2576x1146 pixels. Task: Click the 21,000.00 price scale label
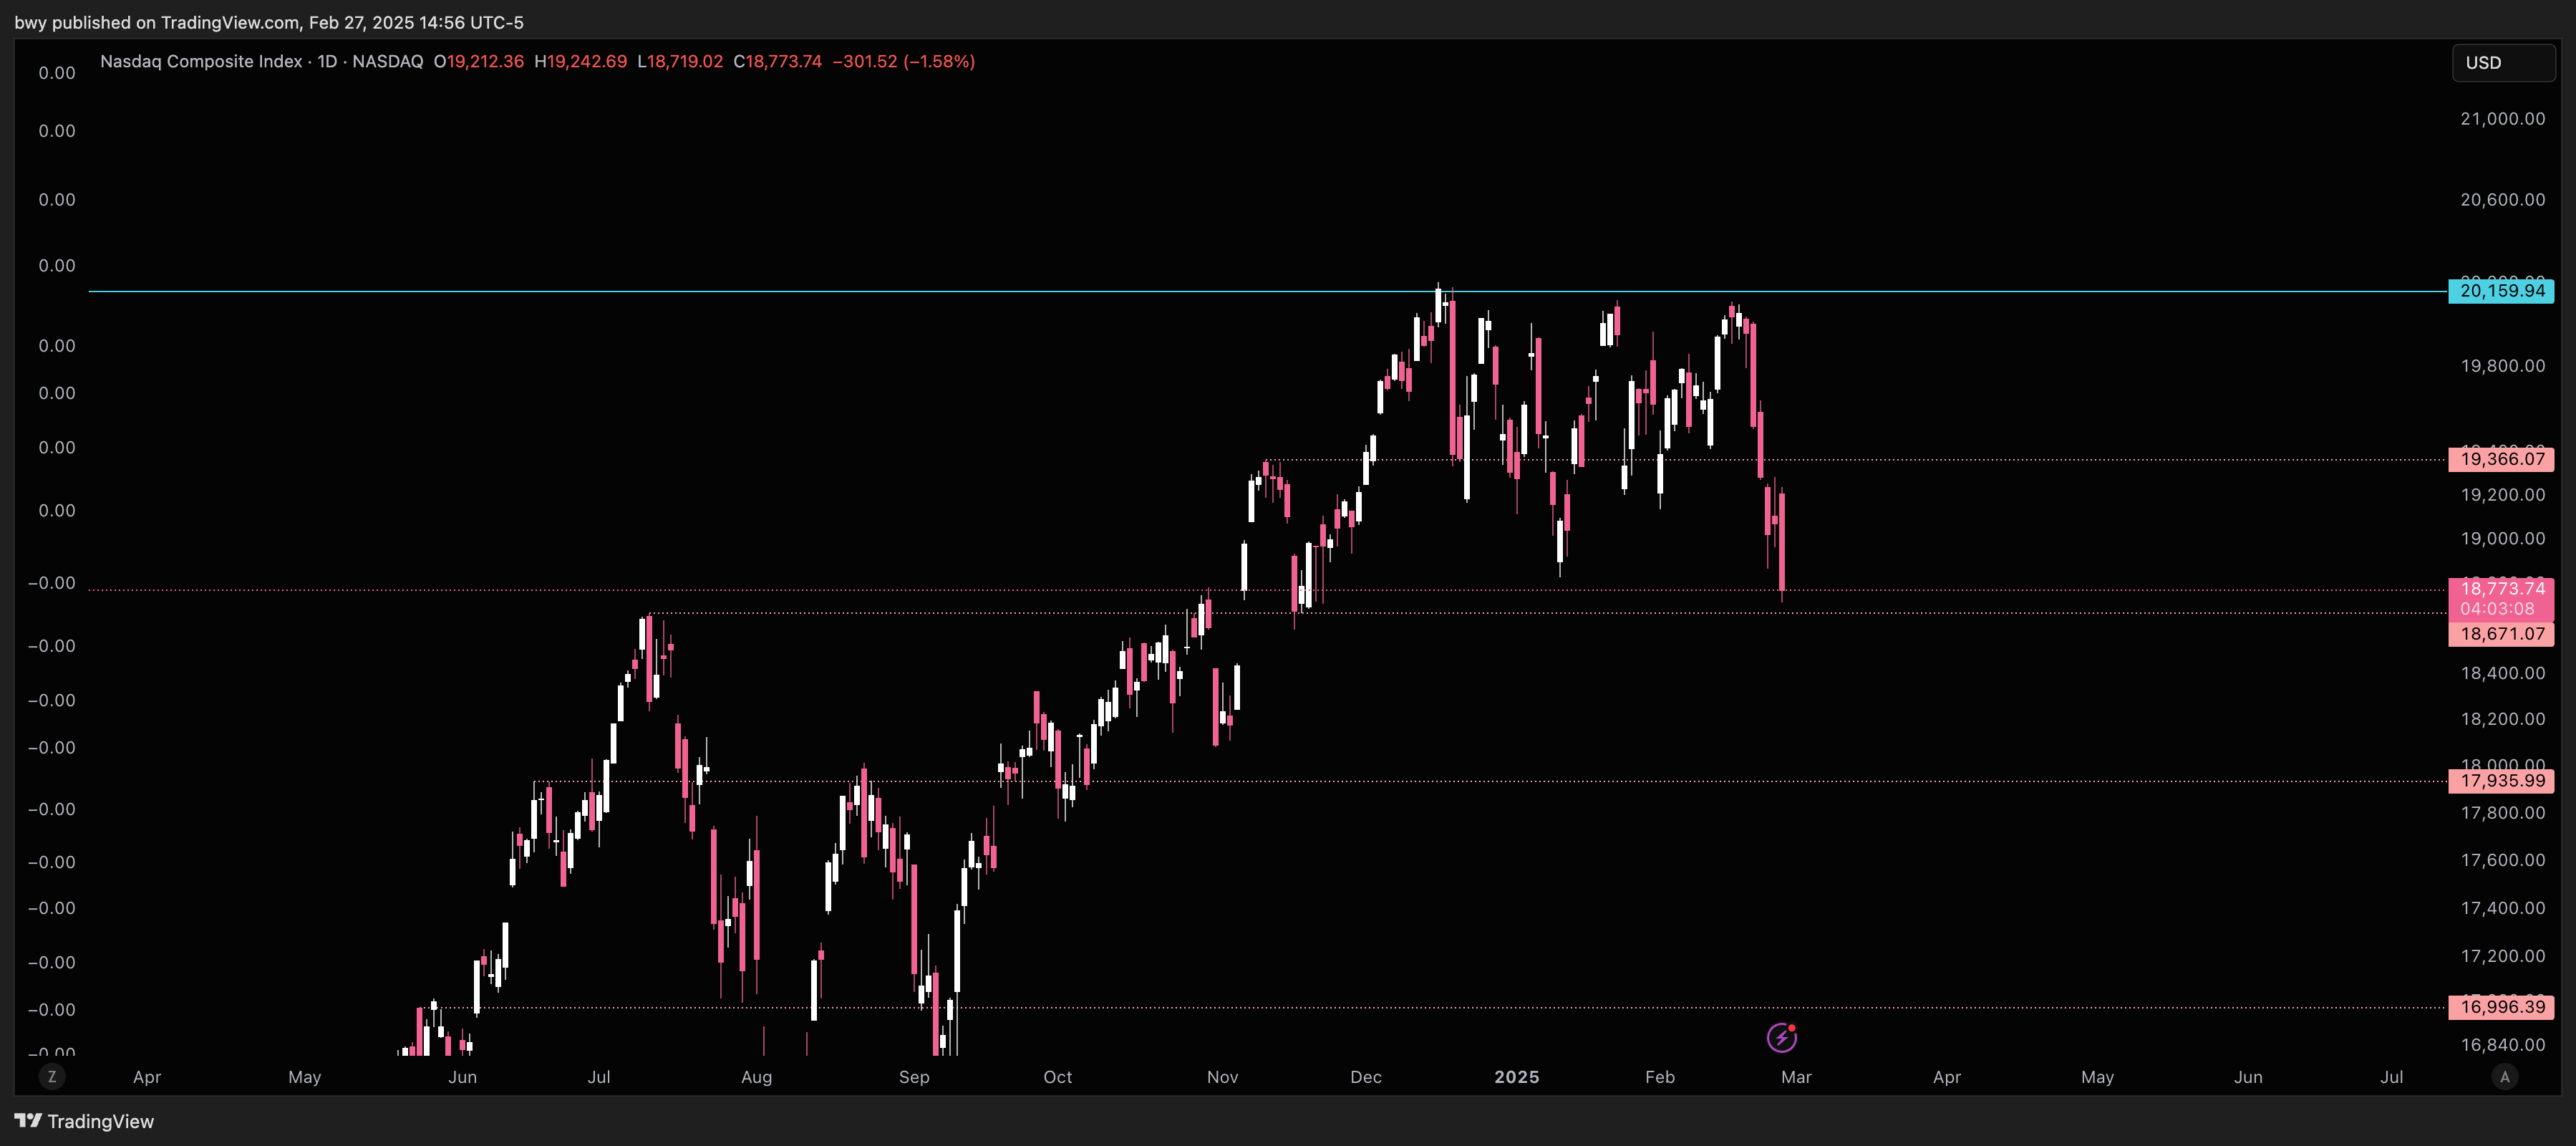2502,119
